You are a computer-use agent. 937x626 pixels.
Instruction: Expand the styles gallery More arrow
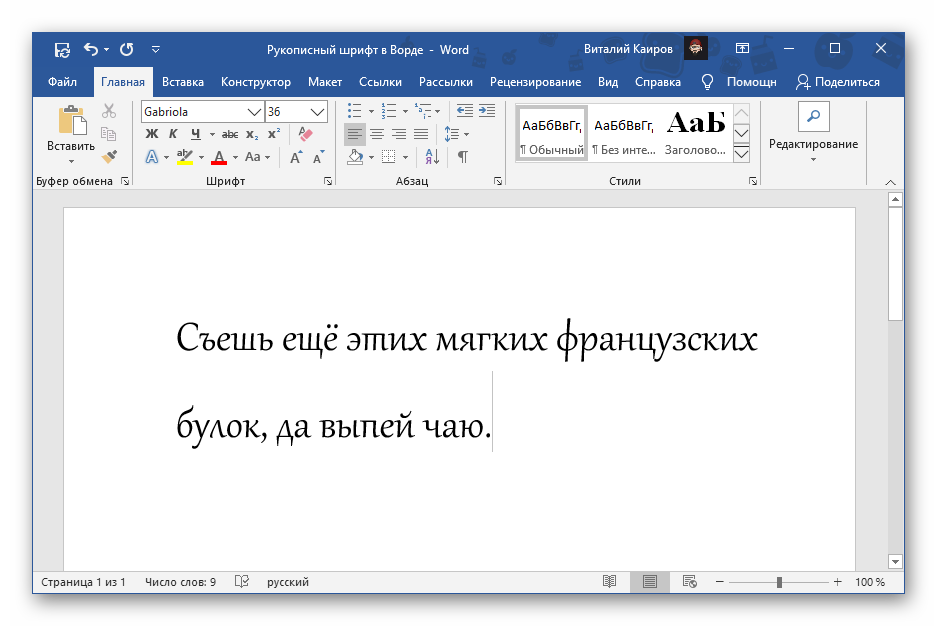[742, 154]
